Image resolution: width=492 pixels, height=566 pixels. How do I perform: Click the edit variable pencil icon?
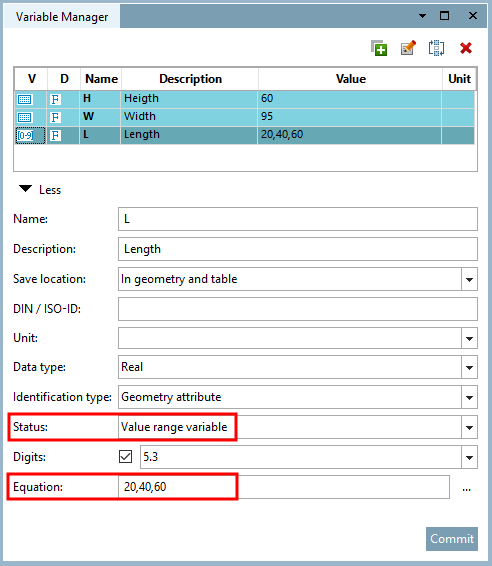click(x=408, y=48)
